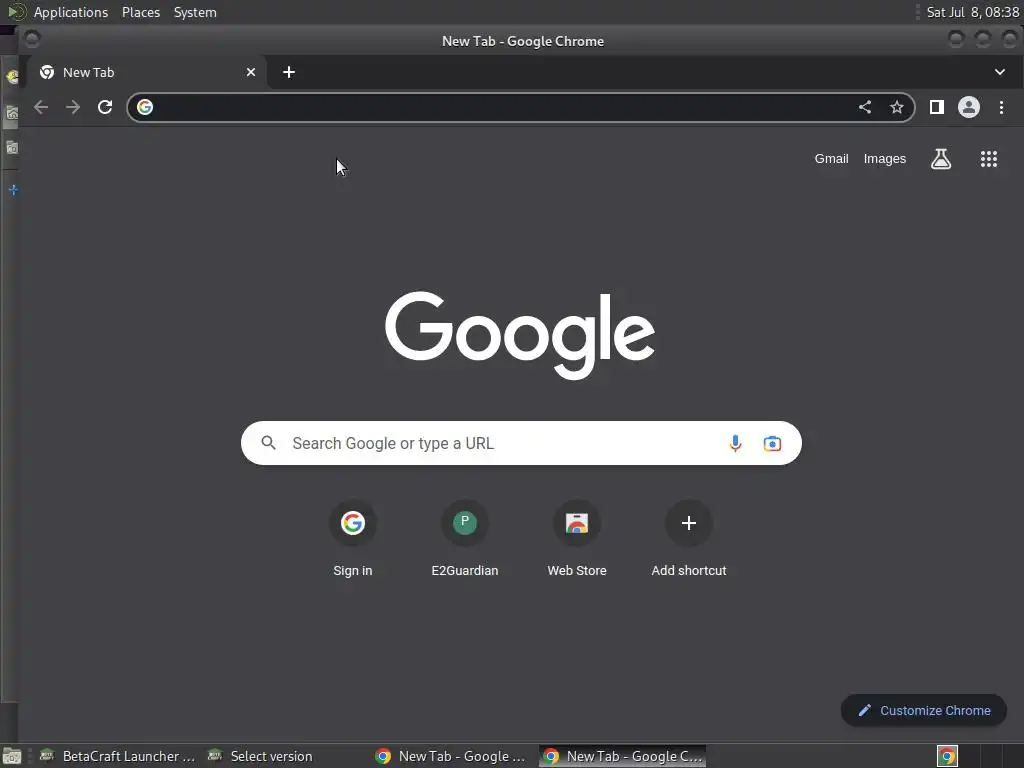Start voice search with microphone icon

click(x=735, y=443)
